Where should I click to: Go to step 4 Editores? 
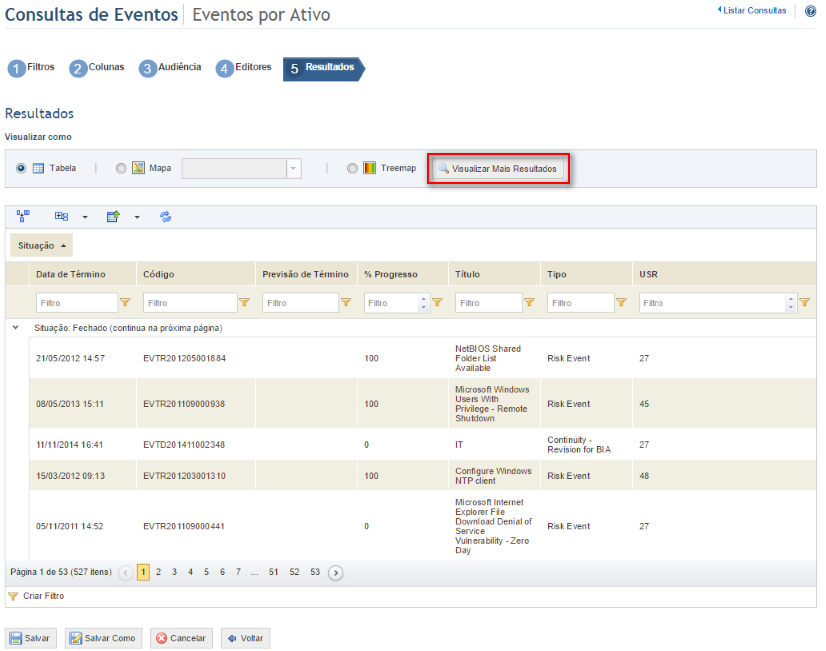(x=243, y=68)
